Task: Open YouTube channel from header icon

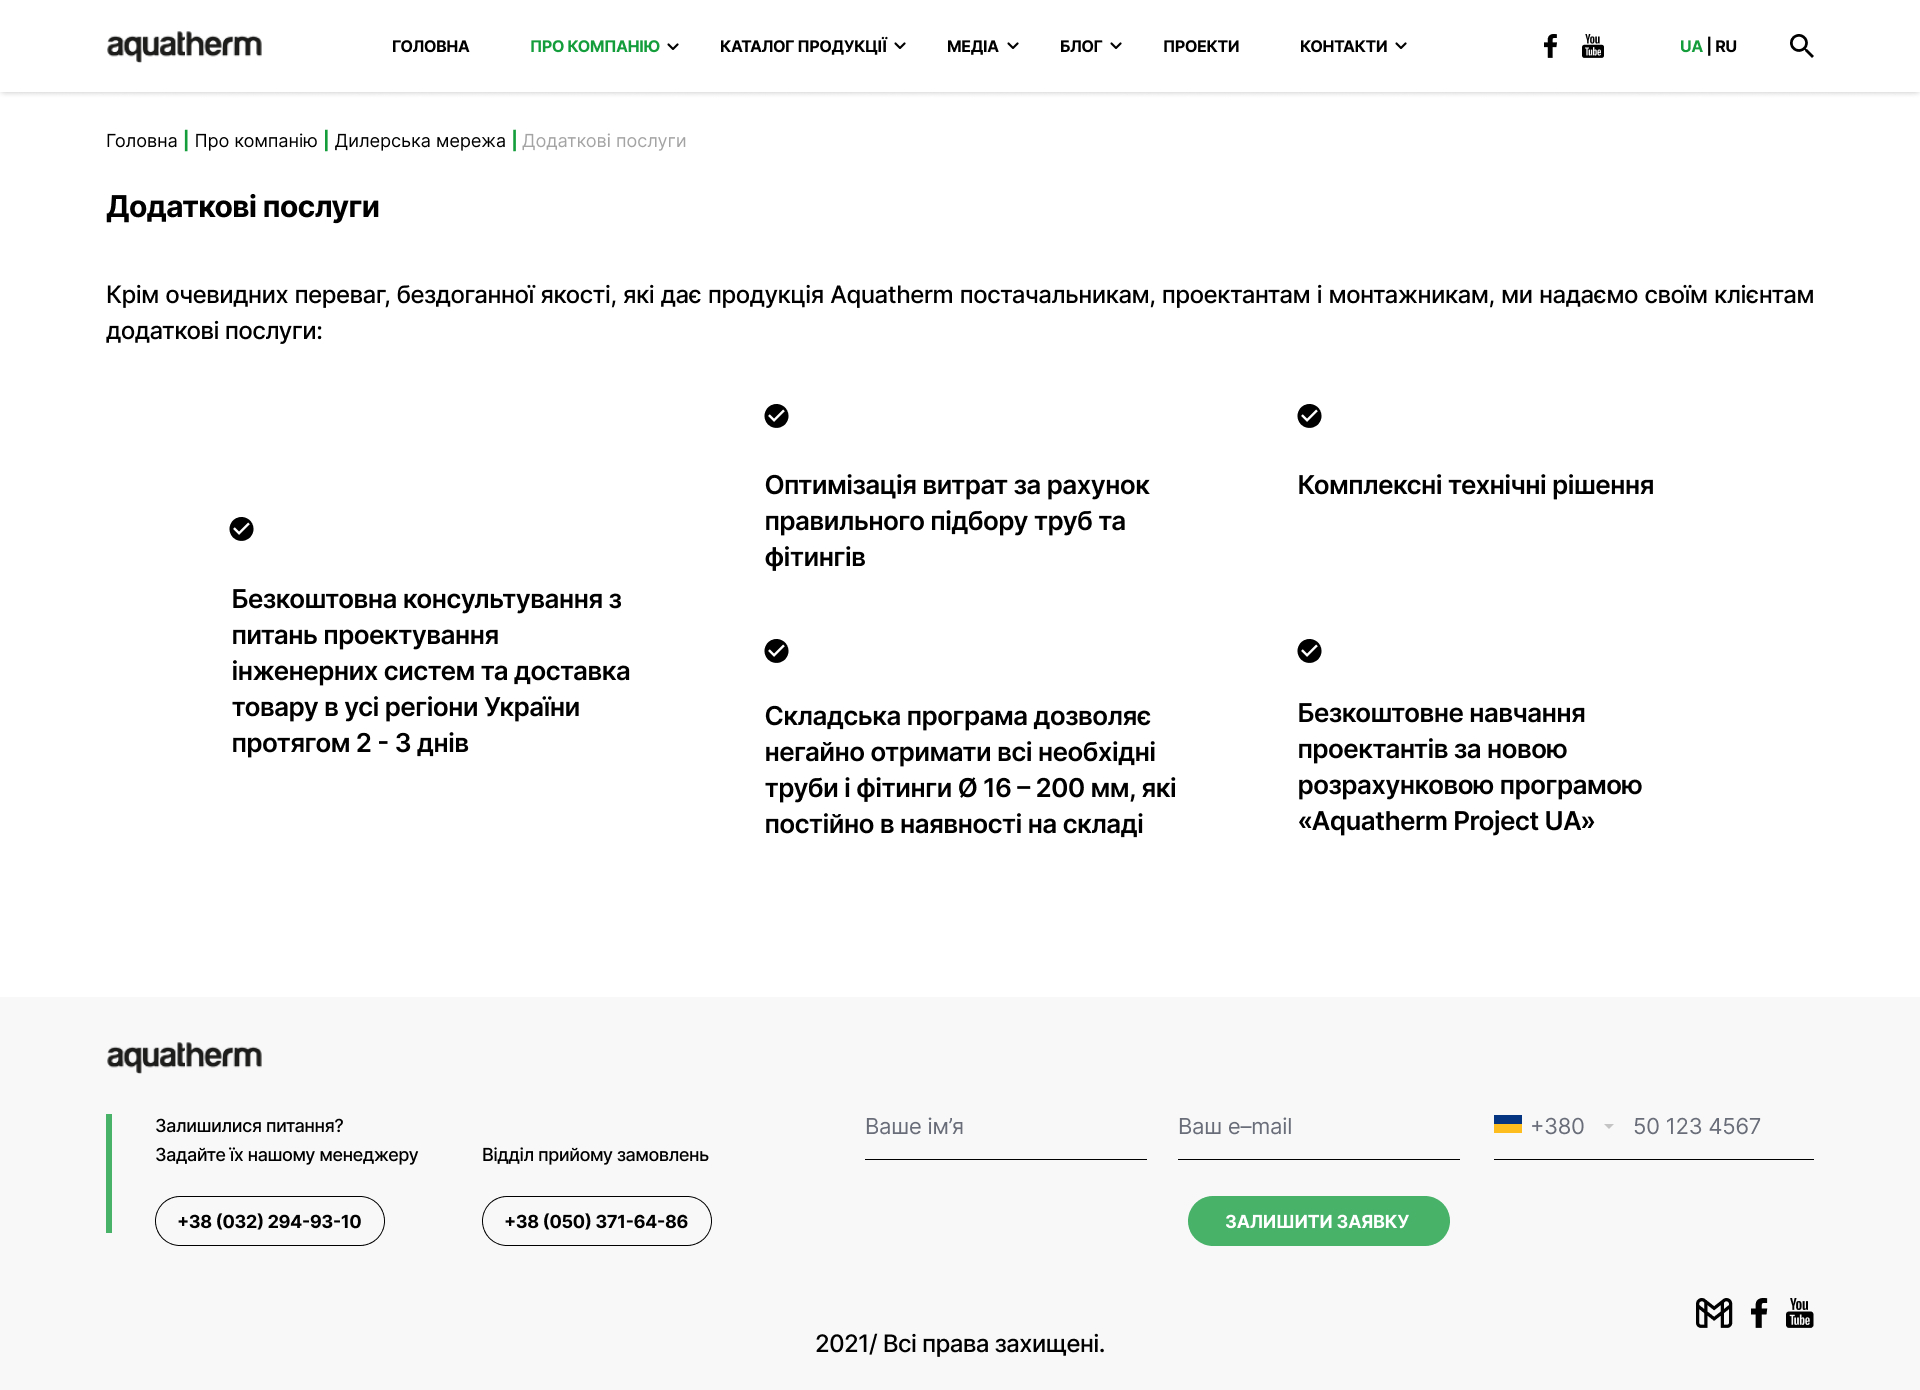Action: (1593, 46)
